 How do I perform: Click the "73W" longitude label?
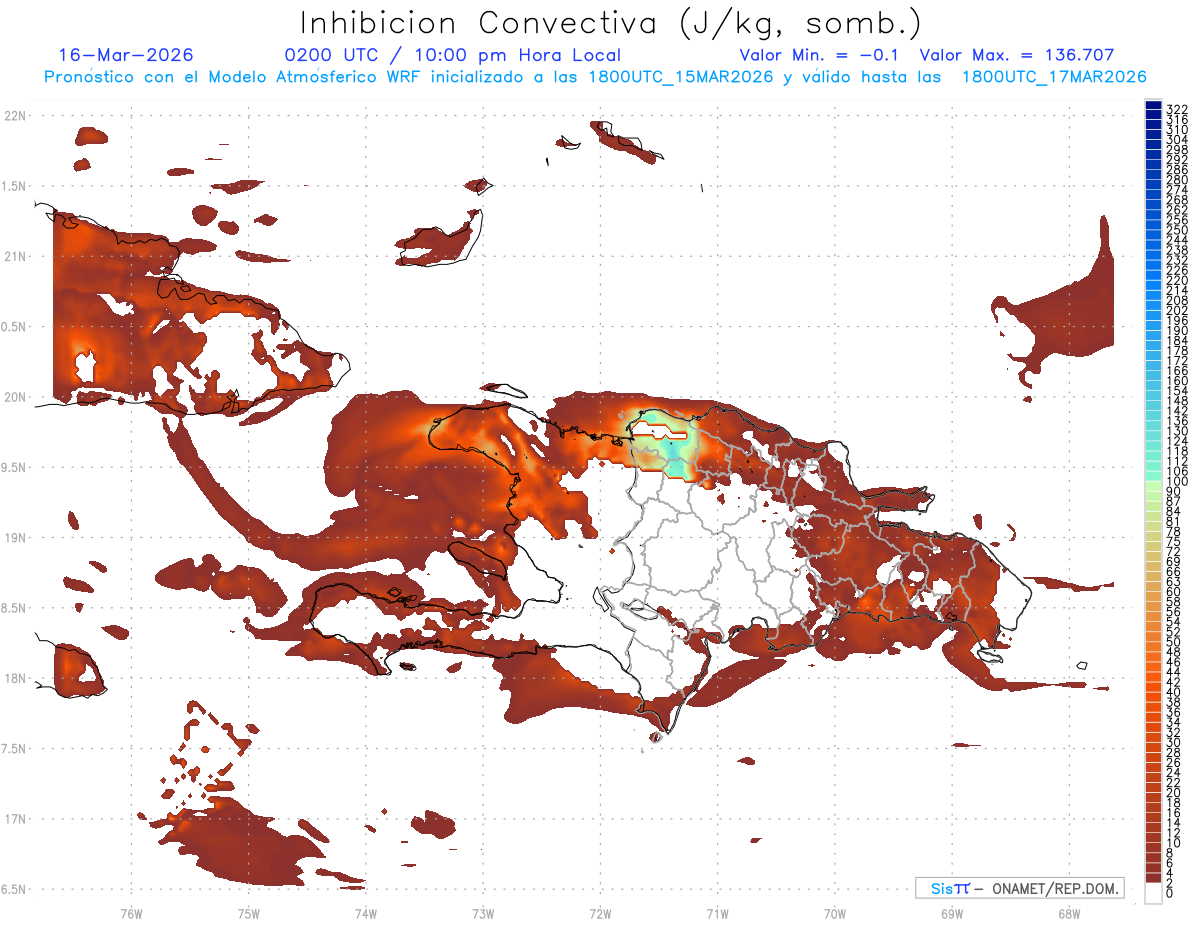[x=483, y=913]
